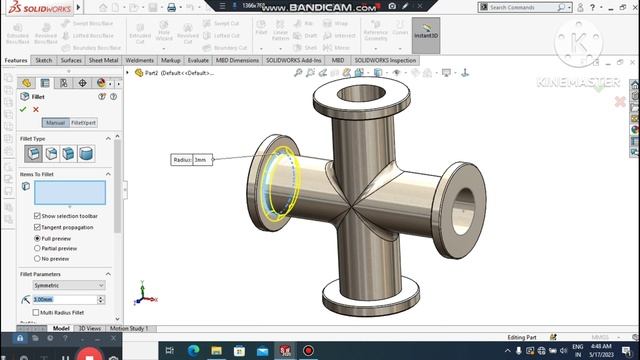Image resolution: width=640 pixels, height=360 pixels.
Task: Click the Radius callout value 3mm
Action: point(202,160)
